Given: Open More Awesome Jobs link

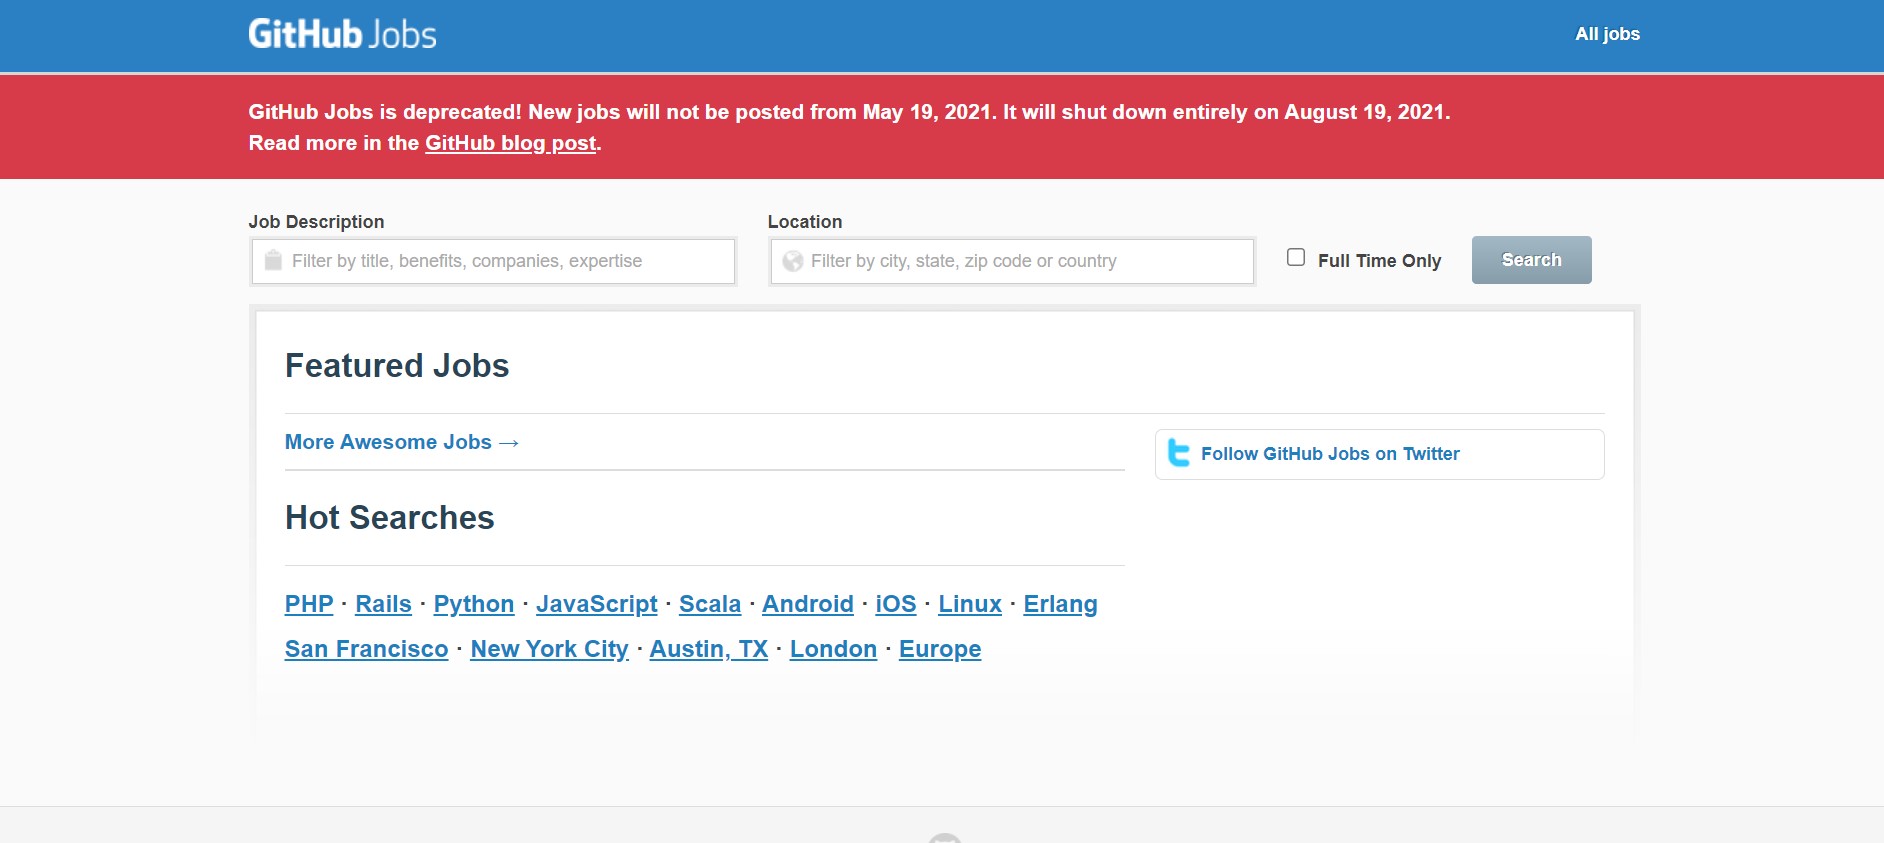Looking at the screenshot, I should [402, 442].
